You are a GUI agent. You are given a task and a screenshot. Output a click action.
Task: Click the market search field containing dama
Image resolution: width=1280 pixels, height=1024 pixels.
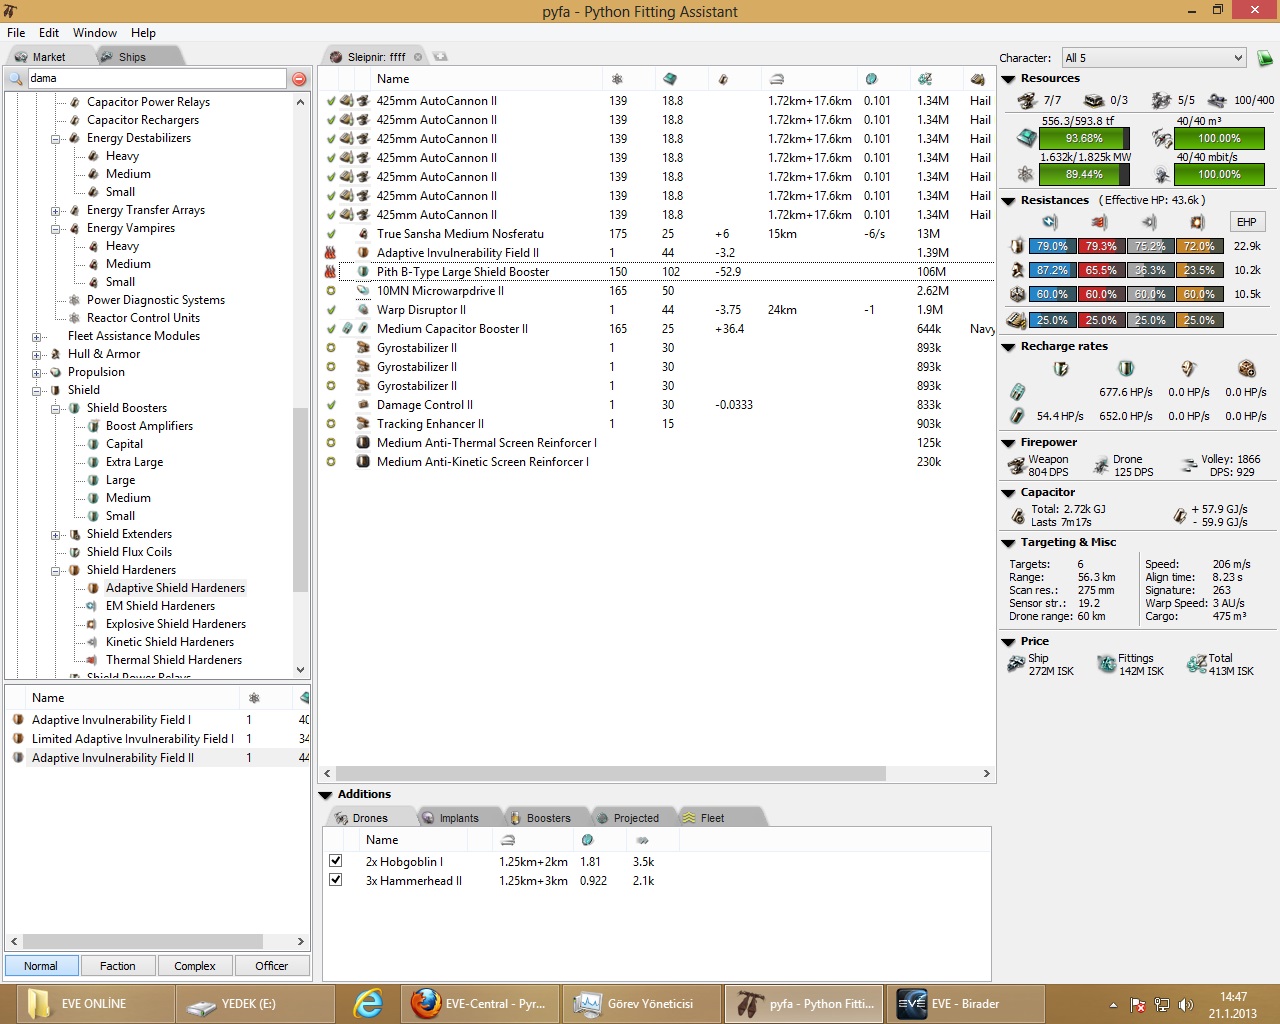(157, 79)
